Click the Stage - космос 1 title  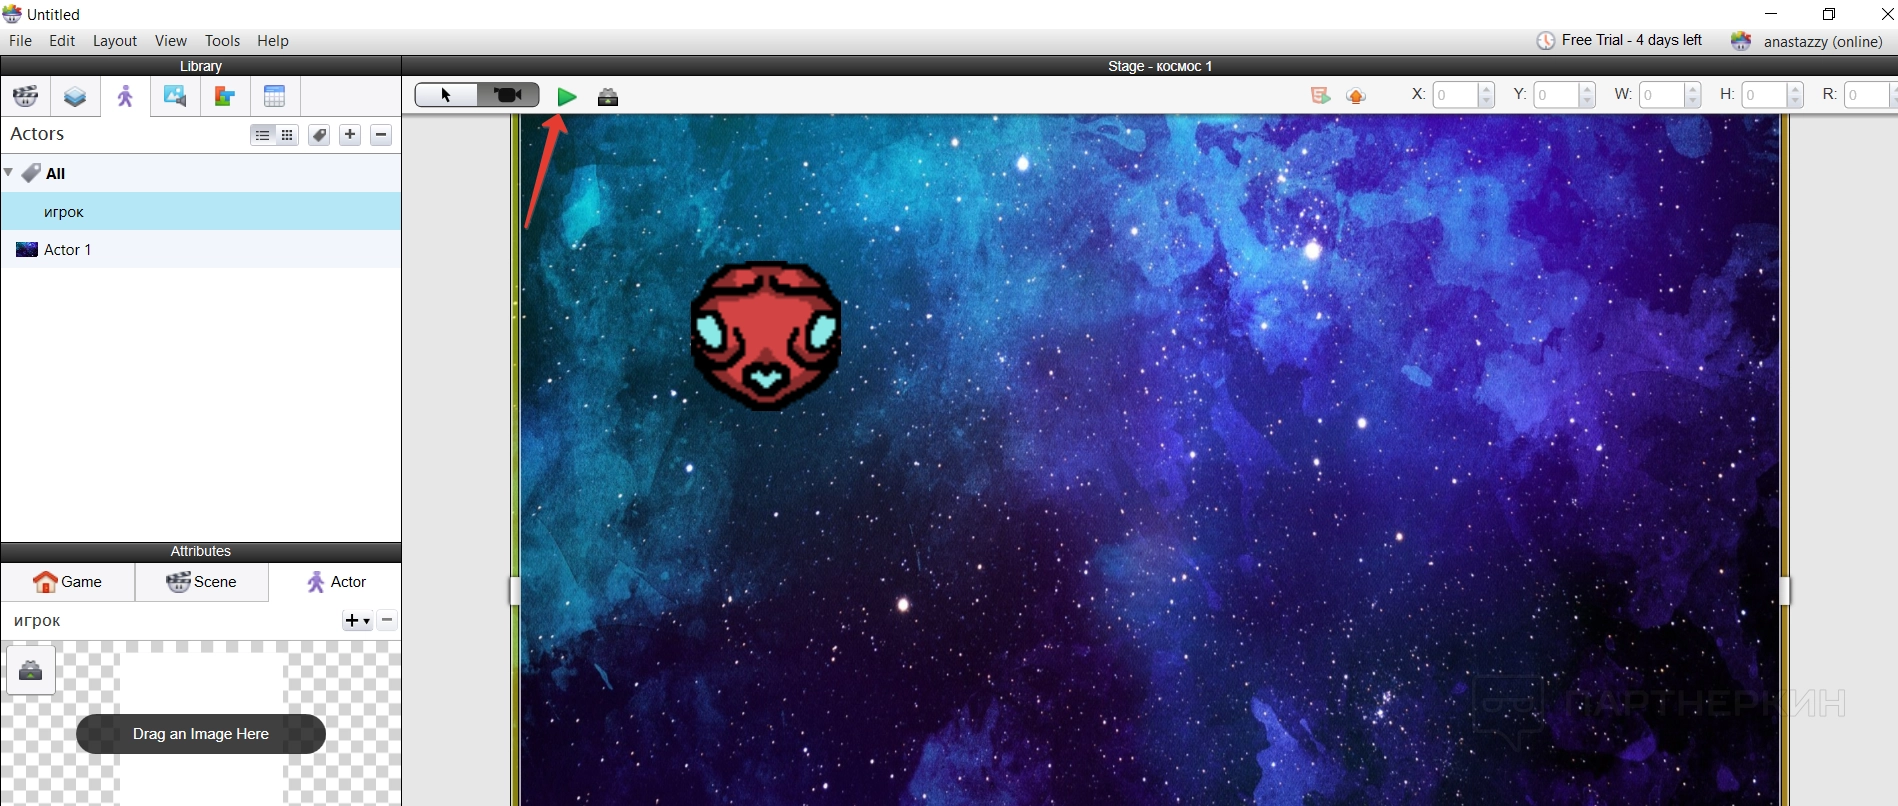tap(1160, 66)
